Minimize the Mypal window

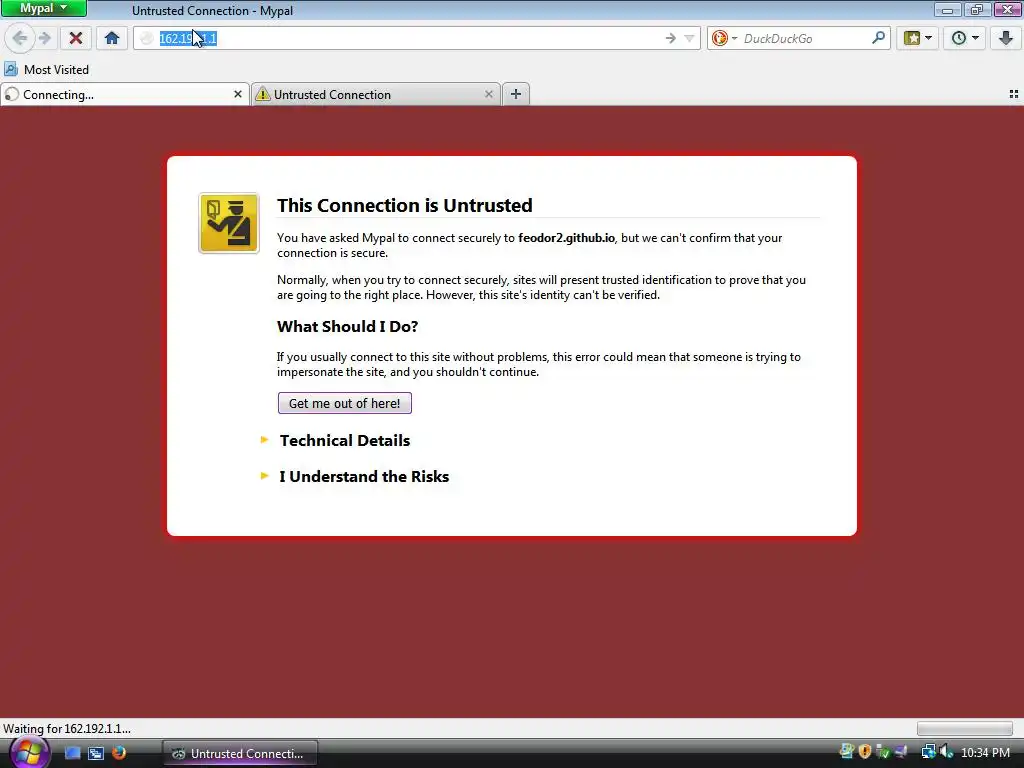click(x=947, y=9)
